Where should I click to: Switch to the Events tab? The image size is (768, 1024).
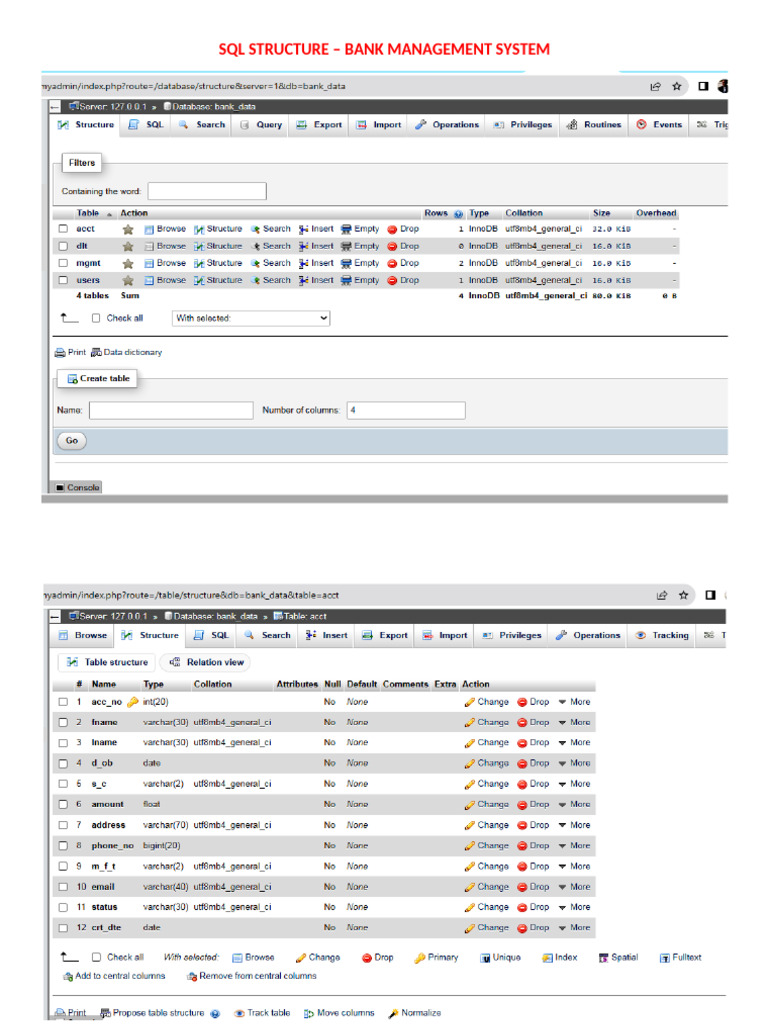point(660,125)
